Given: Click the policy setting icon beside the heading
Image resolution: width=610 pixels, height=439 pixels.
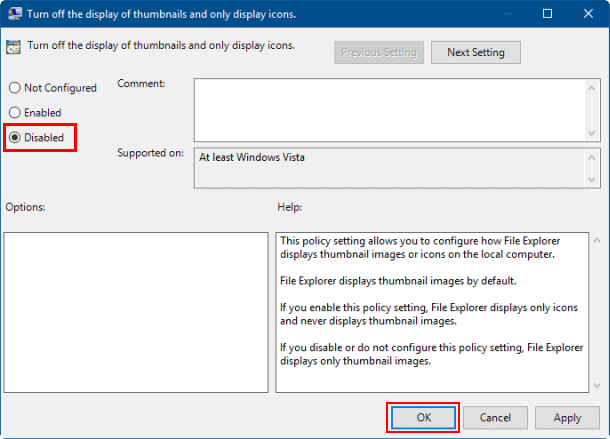Looking at the screenshot, I should (14, 47).
